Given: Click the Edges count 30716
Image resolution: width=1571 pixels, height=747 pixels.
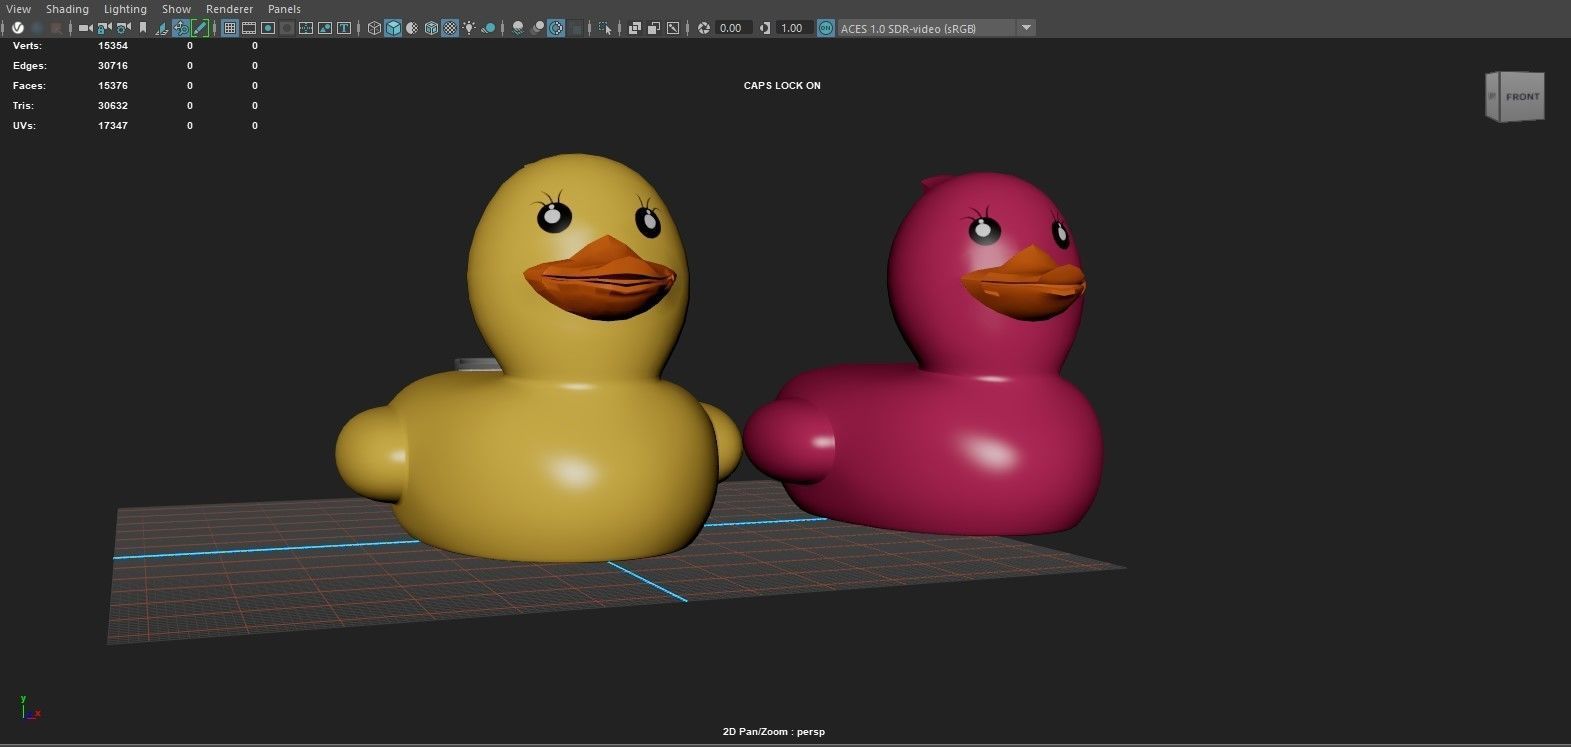Looking at the screenshot, I should click(113, 65).
